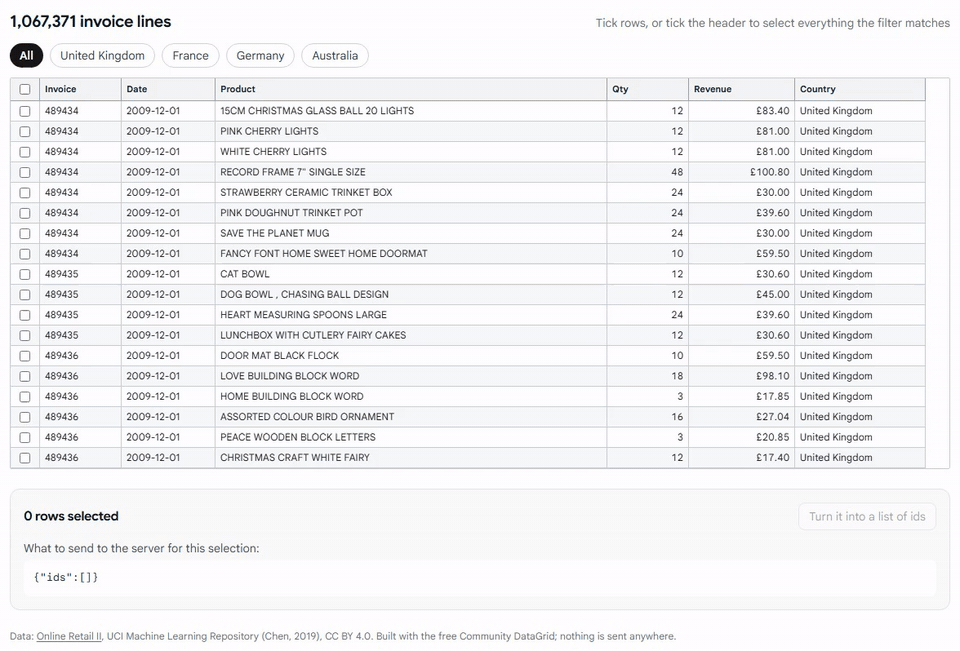The width and height of the screenshot is (960, 651).
Task: Click the Qty 18 cell
Action: 648,376
